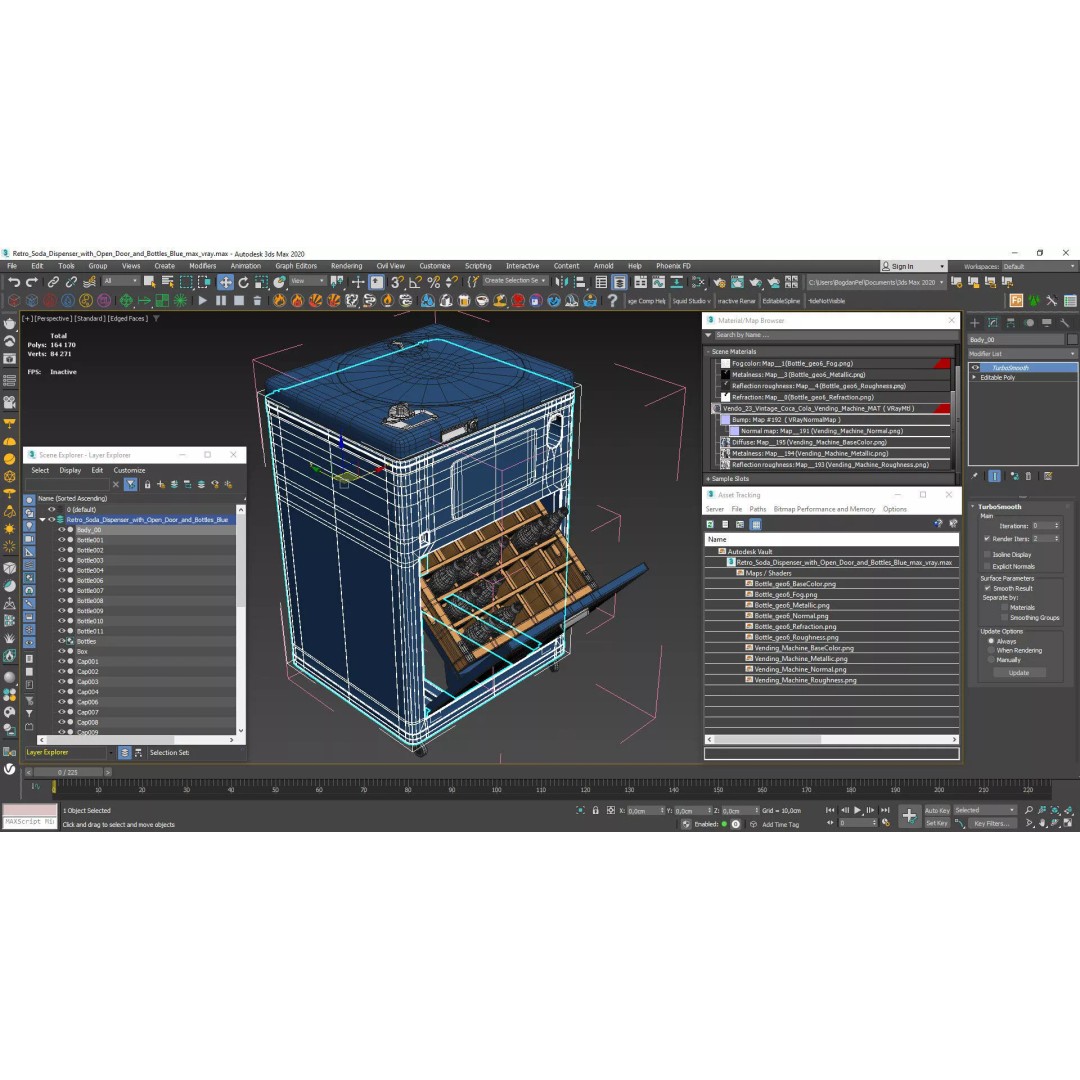
Task: Open the Modifiers menu
Action: (202, 266)
